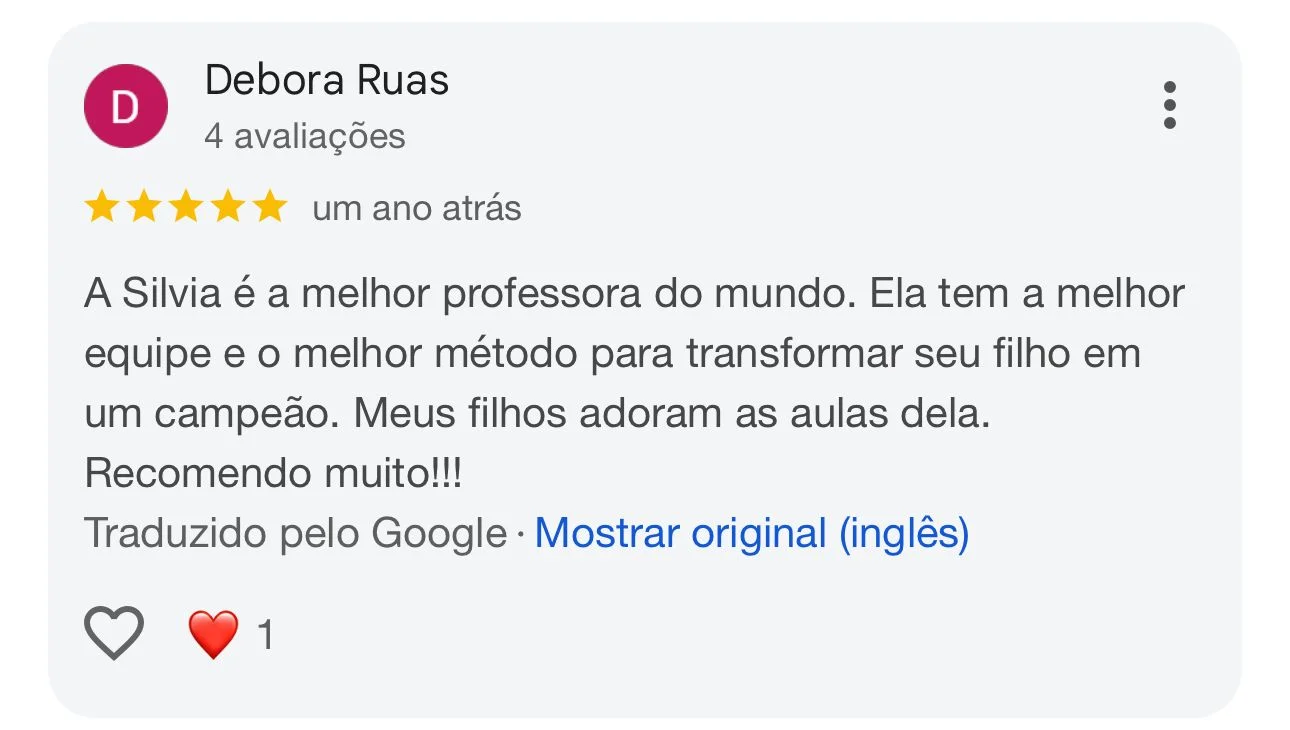Click the empty area right of the reaction count
1290x730 pixels.
[700, 635]
